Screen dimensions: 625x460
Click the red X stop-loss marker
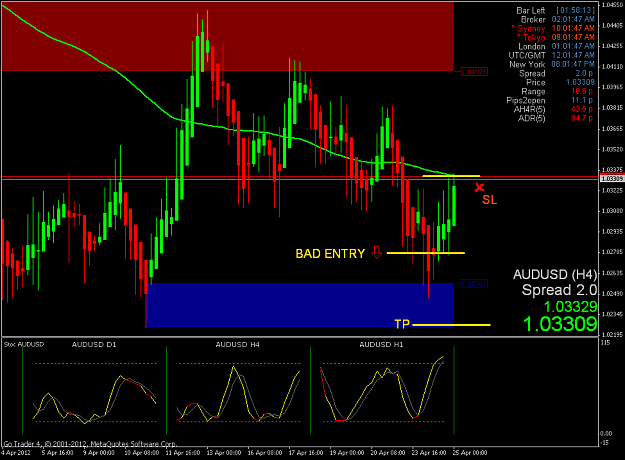pyautogui.click(x=480, y=187)
